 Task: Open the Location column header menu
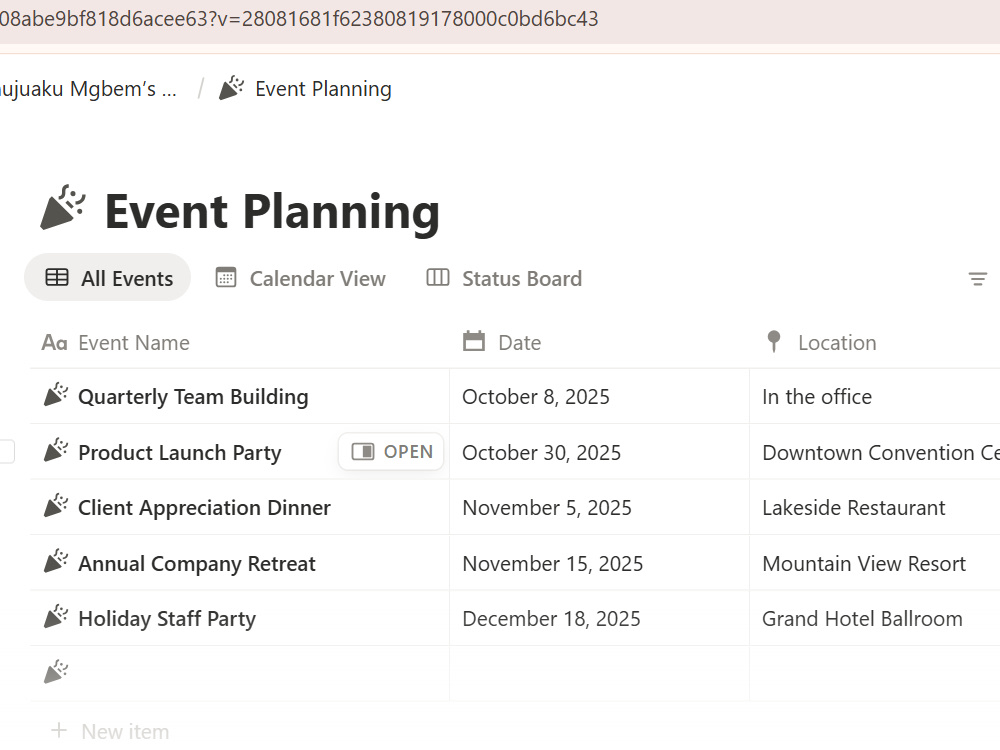(x=875, y=342)
